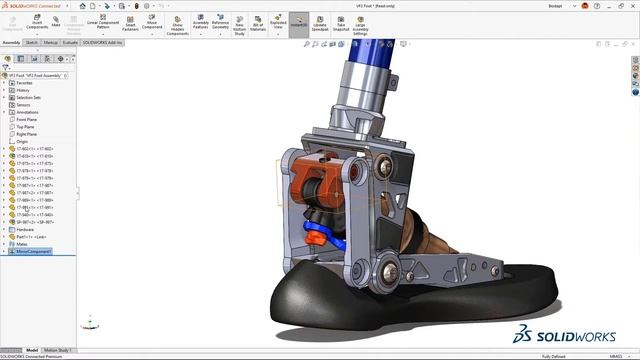Select the Model bottom tab
This screenshot has height=360, width=640.
tap(32, 350)
